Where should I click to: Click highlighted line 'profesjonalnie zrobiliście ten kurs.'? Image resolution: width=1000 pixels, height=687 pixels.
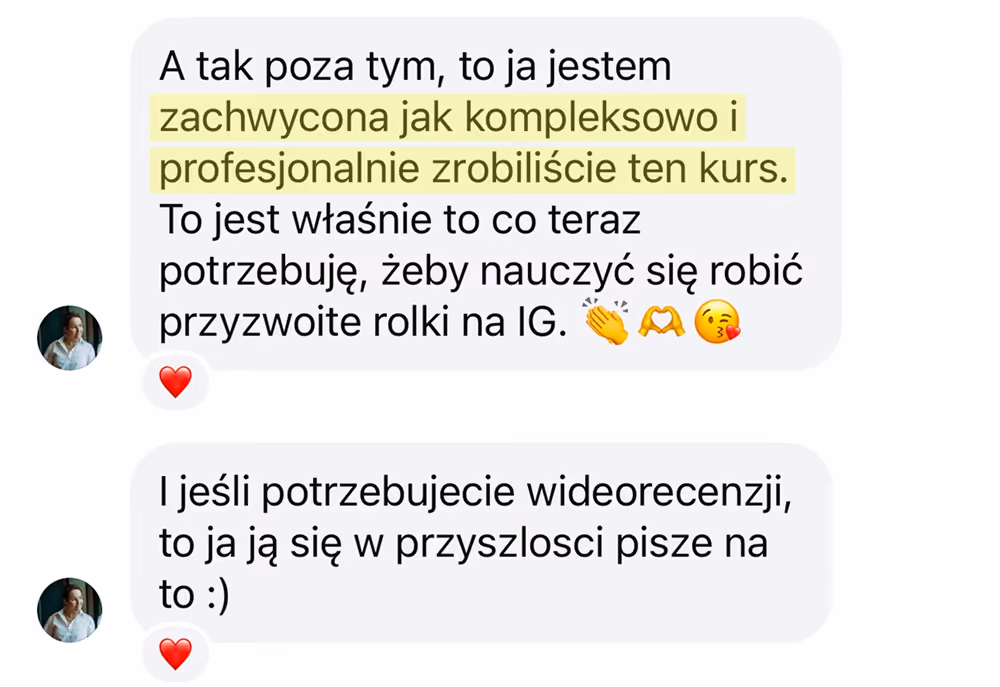click(473, 168)
